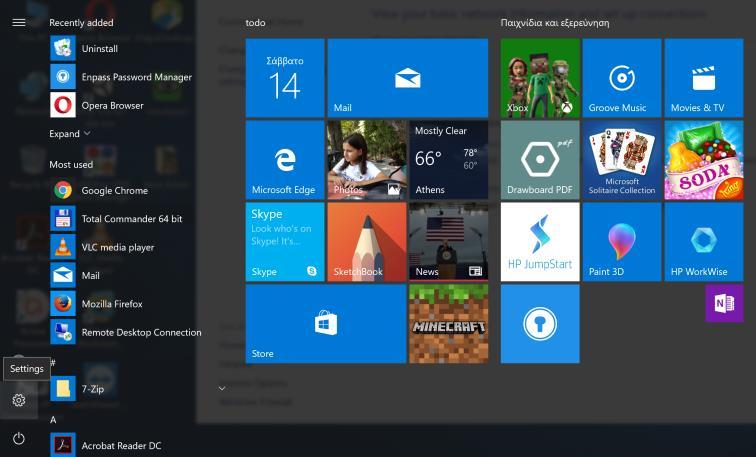
Task: Open the Enpass keyhole tile
Action: pyautogui.click(x=540, y=324)
